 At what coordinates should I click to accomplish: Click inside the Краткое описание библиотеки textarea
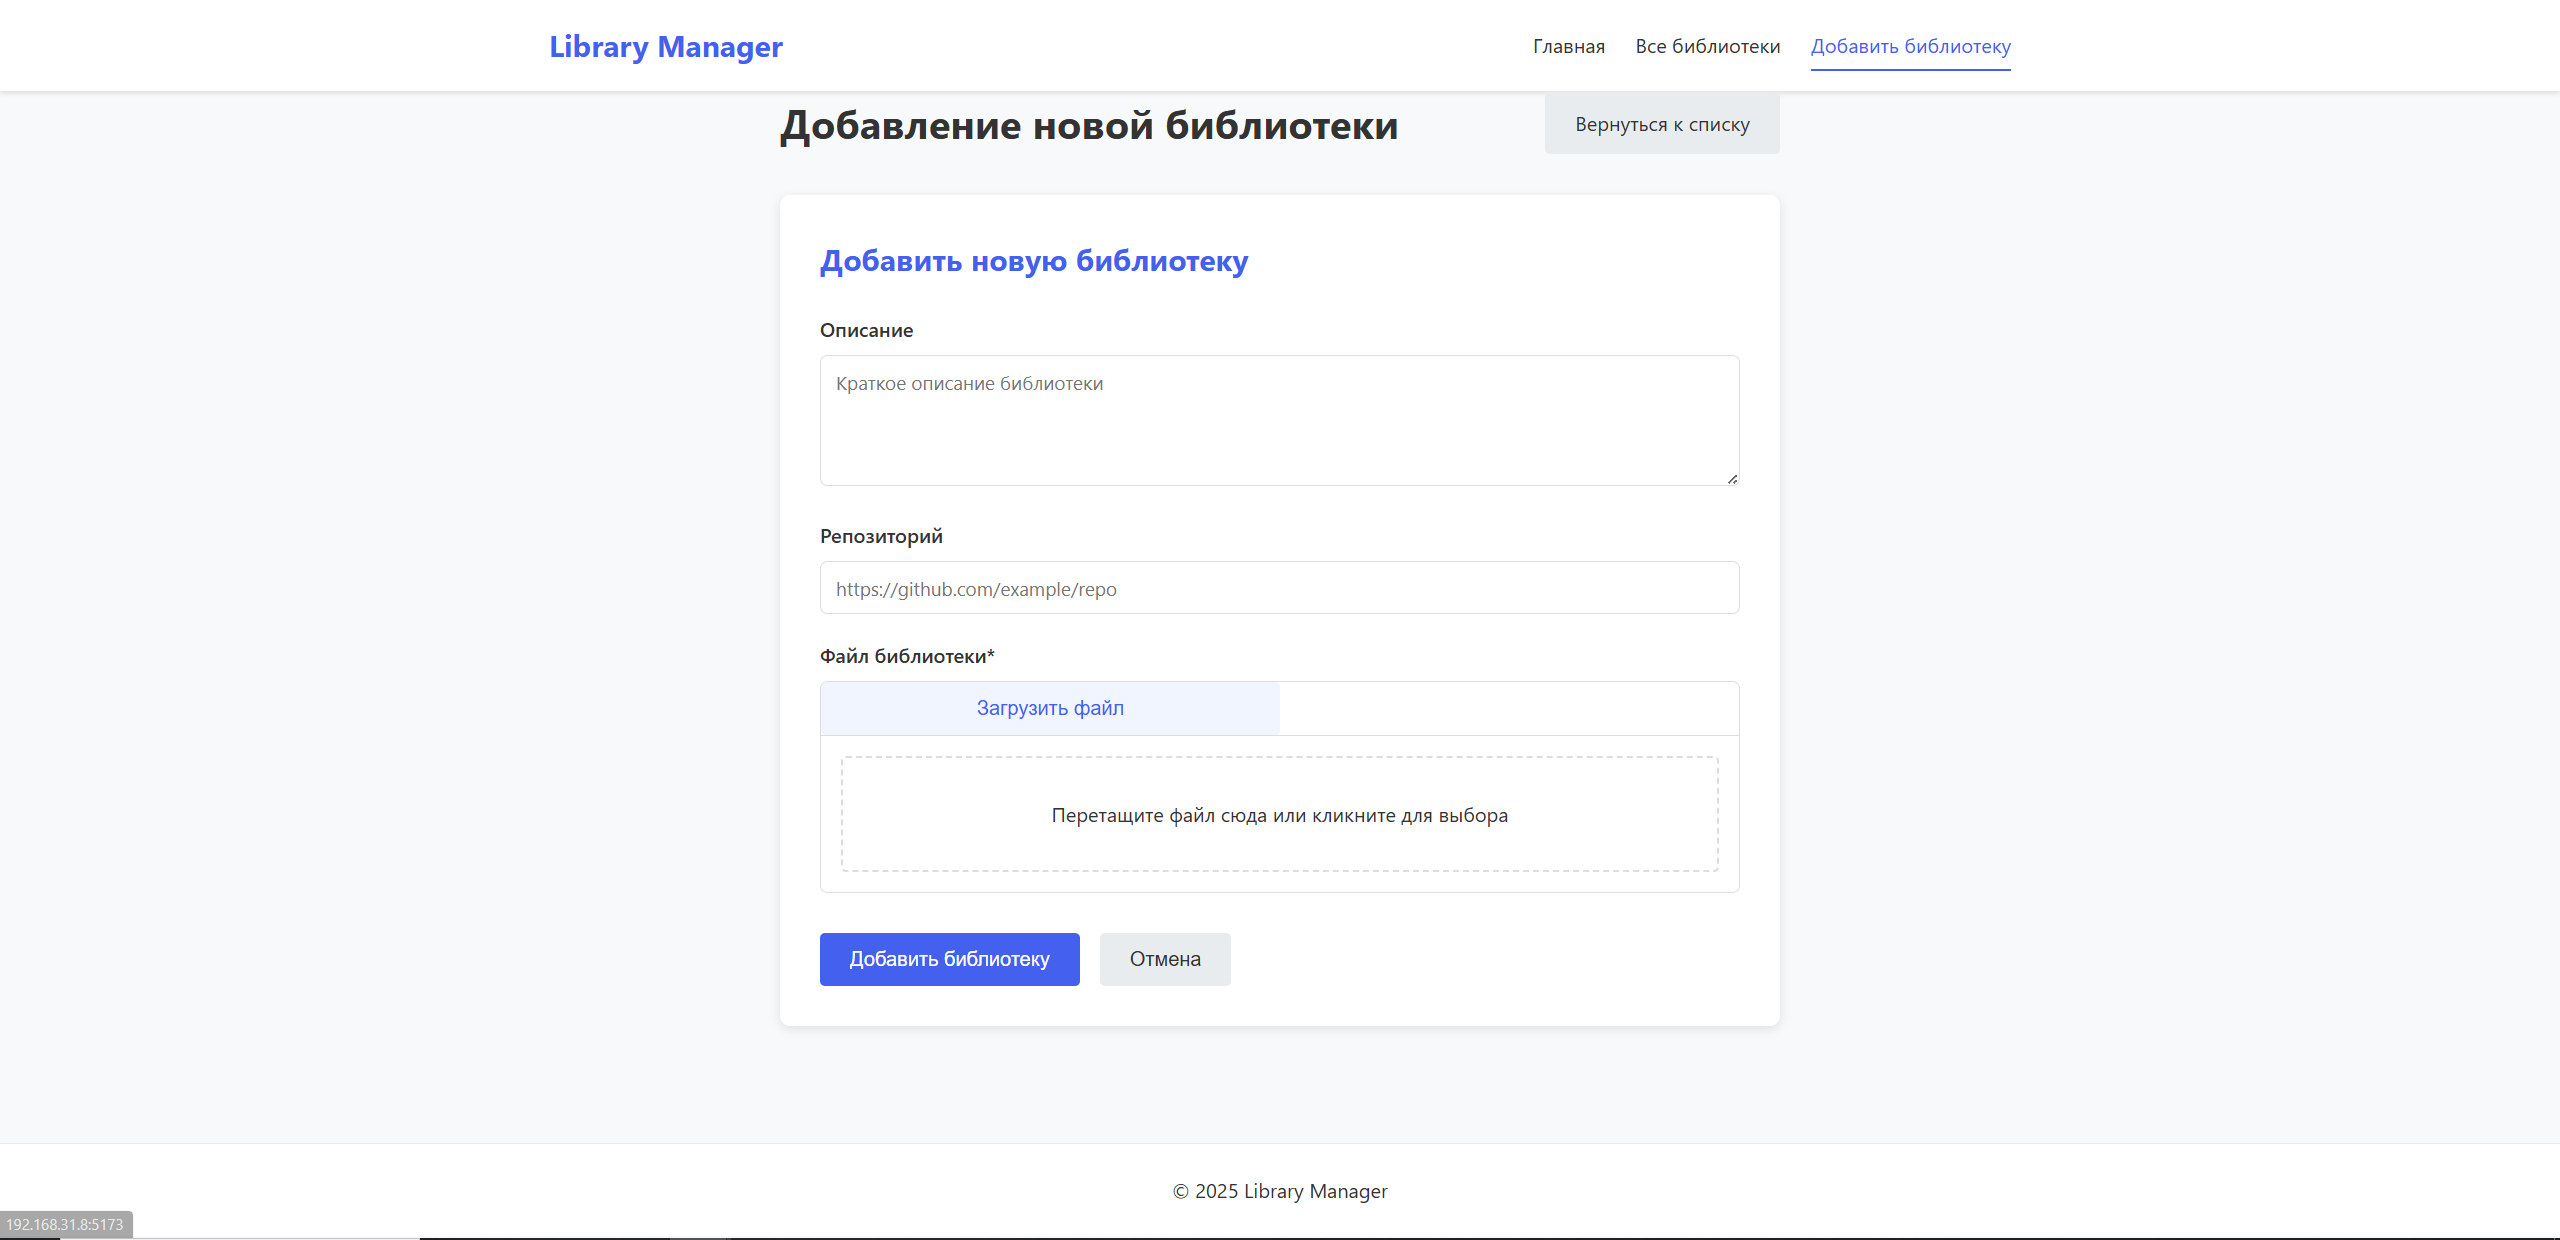(x=1279, y=420)
